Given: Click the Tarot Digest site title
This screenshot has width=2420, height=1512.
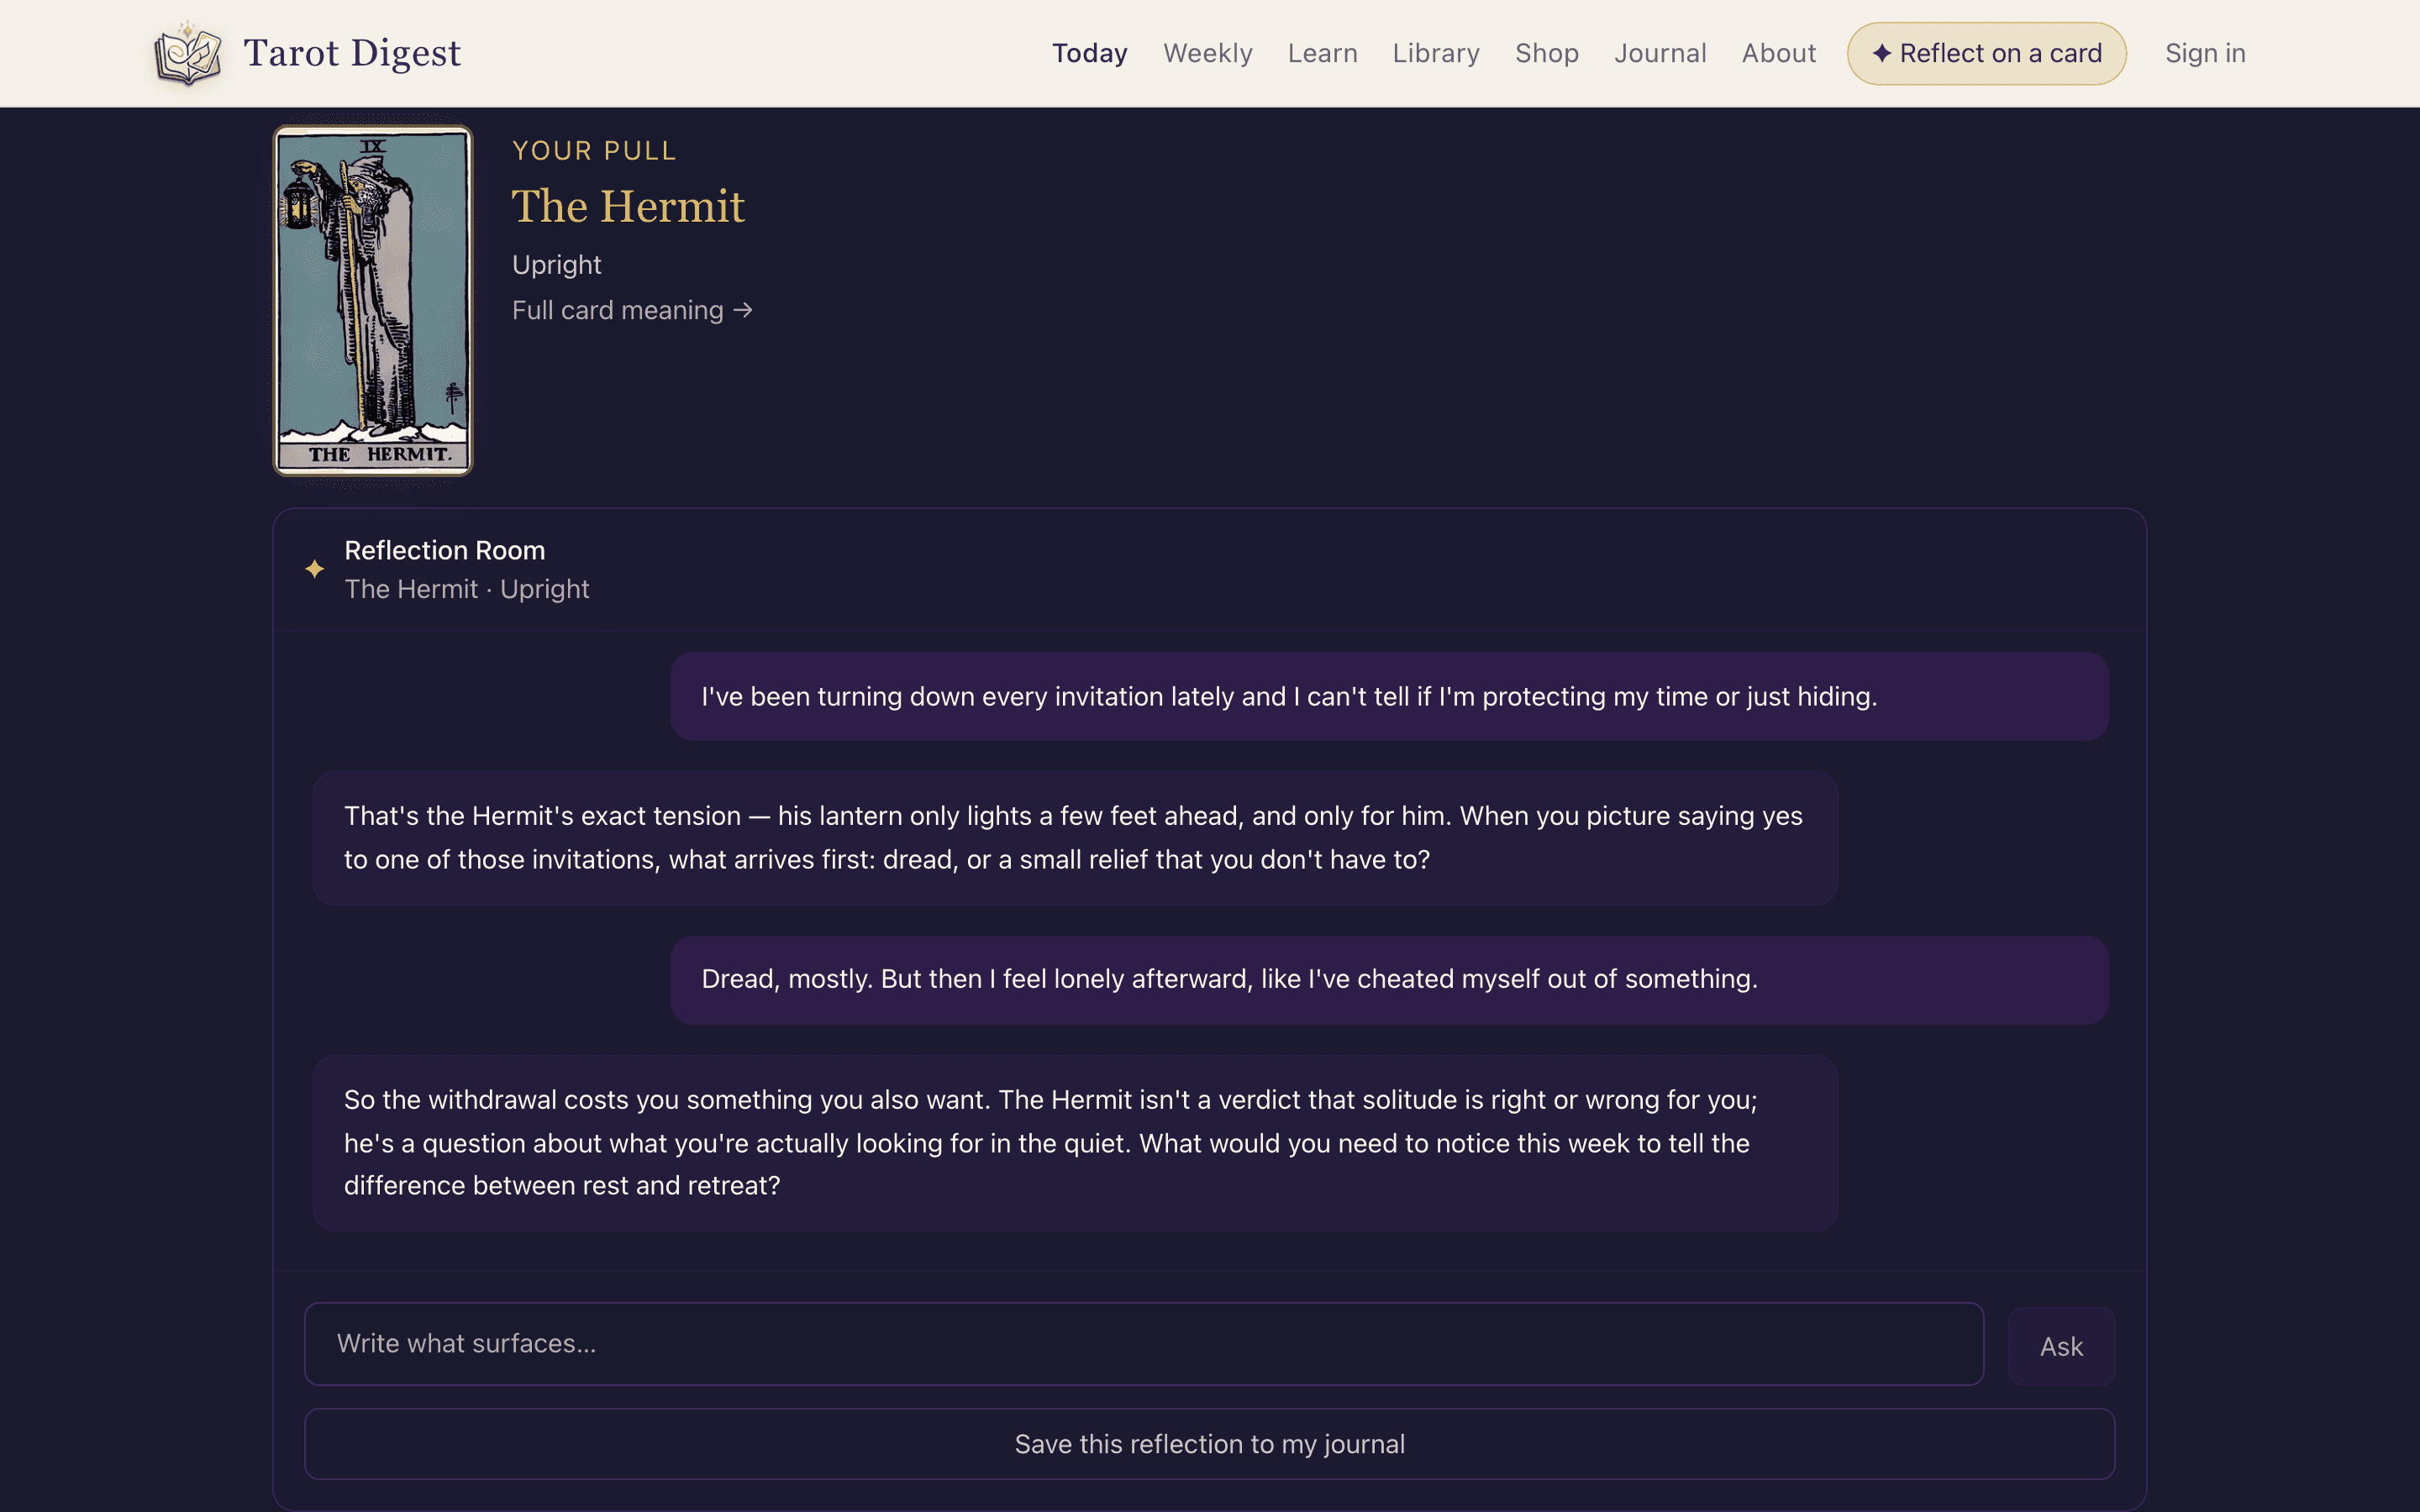Looking at the screenshot, I should click(352, 53).
